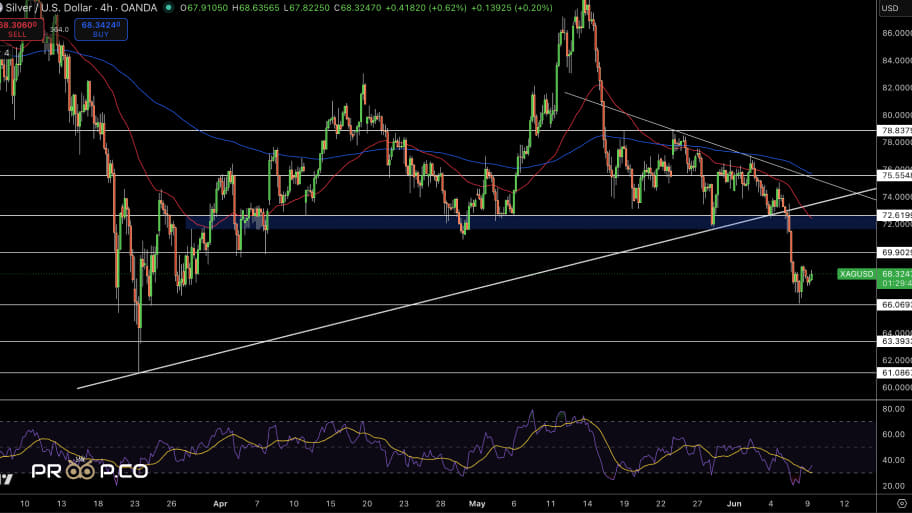The height and width of the screenshot is (513, 912).
Task: Open chart settings gear icon
Action: coord(902,504)
